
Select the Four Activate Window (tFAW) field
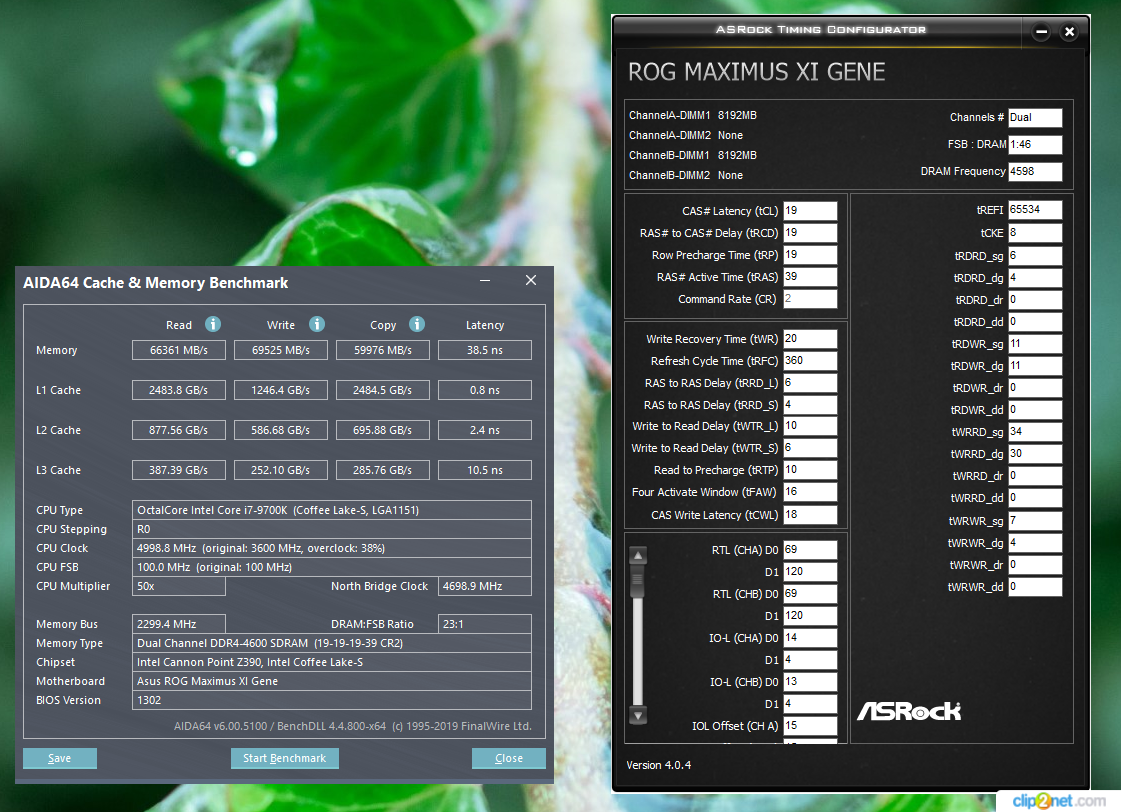click(810, 492)
